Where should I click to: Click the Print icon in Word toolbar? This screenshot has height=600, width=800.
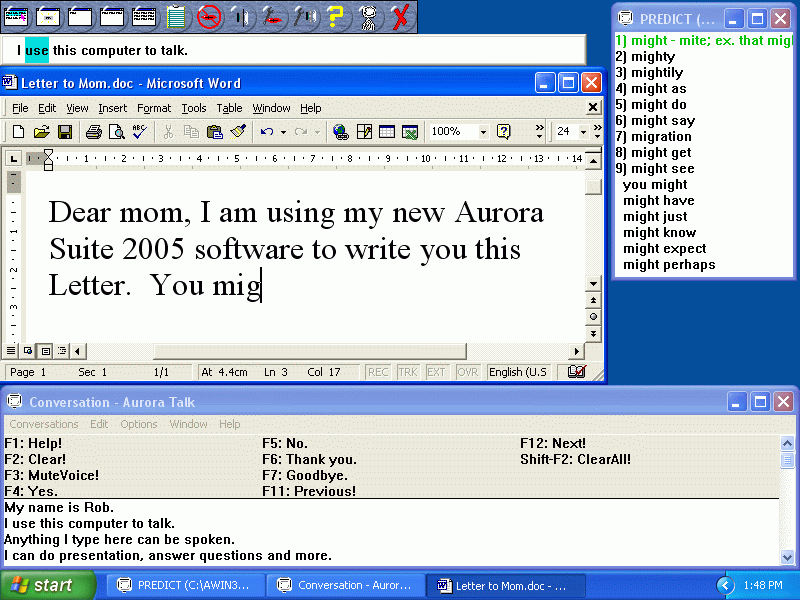(94, 132)
